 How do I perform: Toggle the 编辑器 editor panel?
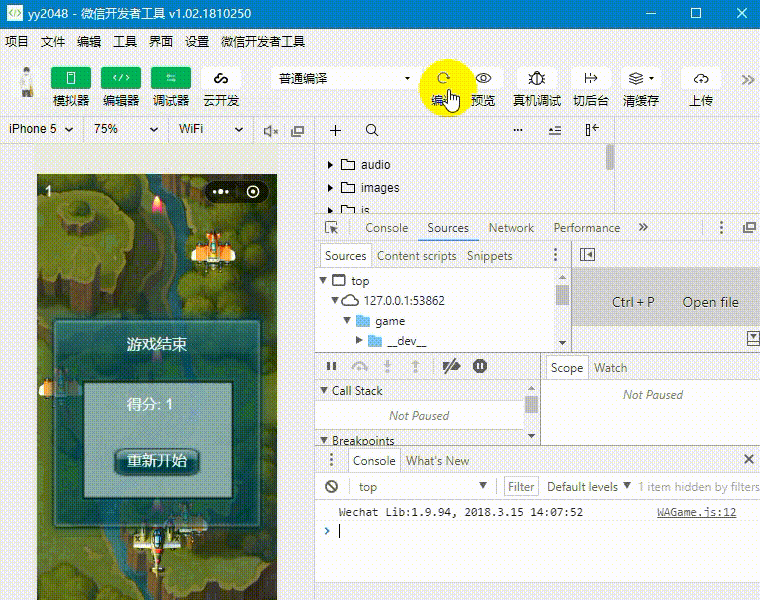click(x=121, y=78)
